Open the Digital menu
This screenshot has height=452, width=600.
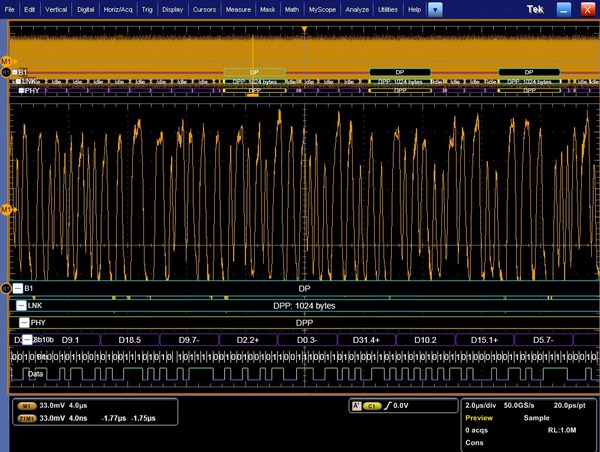[x=85, y=10]
